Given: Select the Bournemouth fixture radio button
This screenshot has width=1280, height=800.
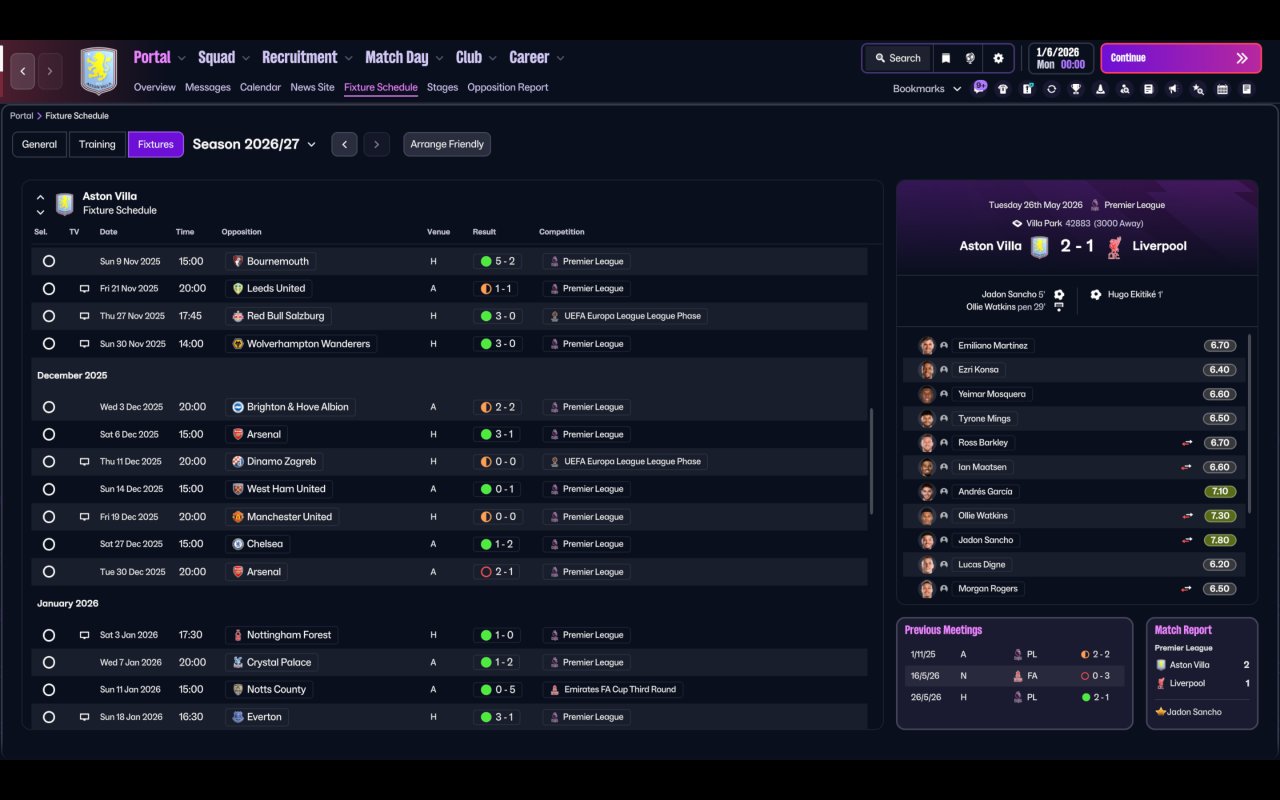Looking at the screenshot, I should [x=49, y=261].
